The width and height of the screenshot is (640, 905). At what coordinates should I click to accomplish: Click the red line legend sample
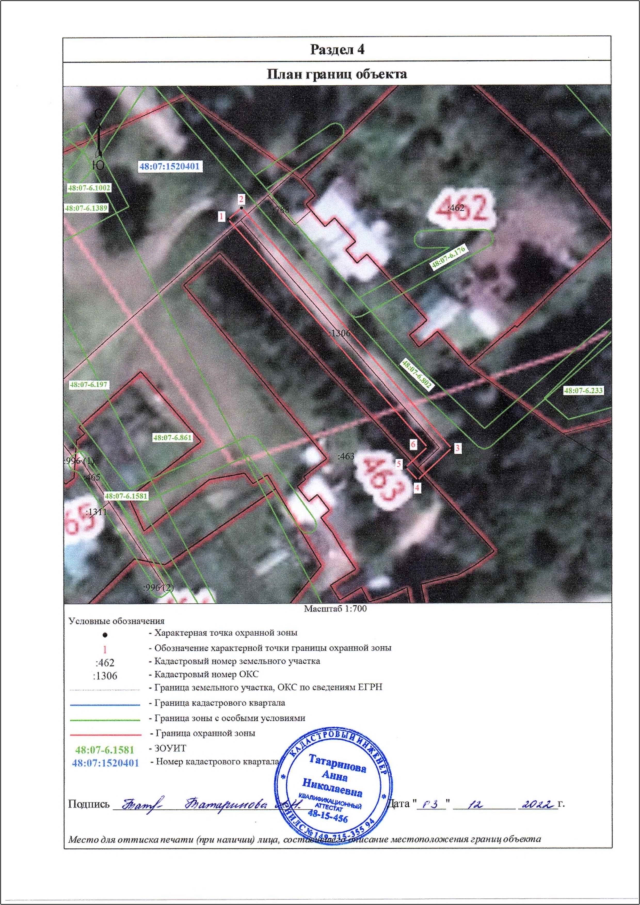pyautogui.click(x=105, y=735)
